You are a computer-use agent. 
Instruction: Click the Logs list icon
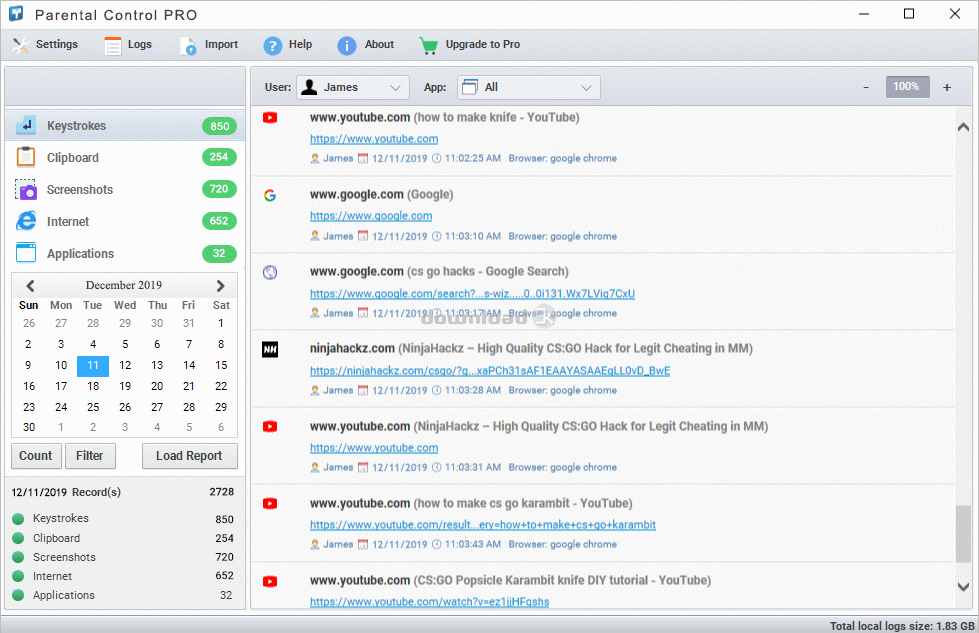click(113, 45)
